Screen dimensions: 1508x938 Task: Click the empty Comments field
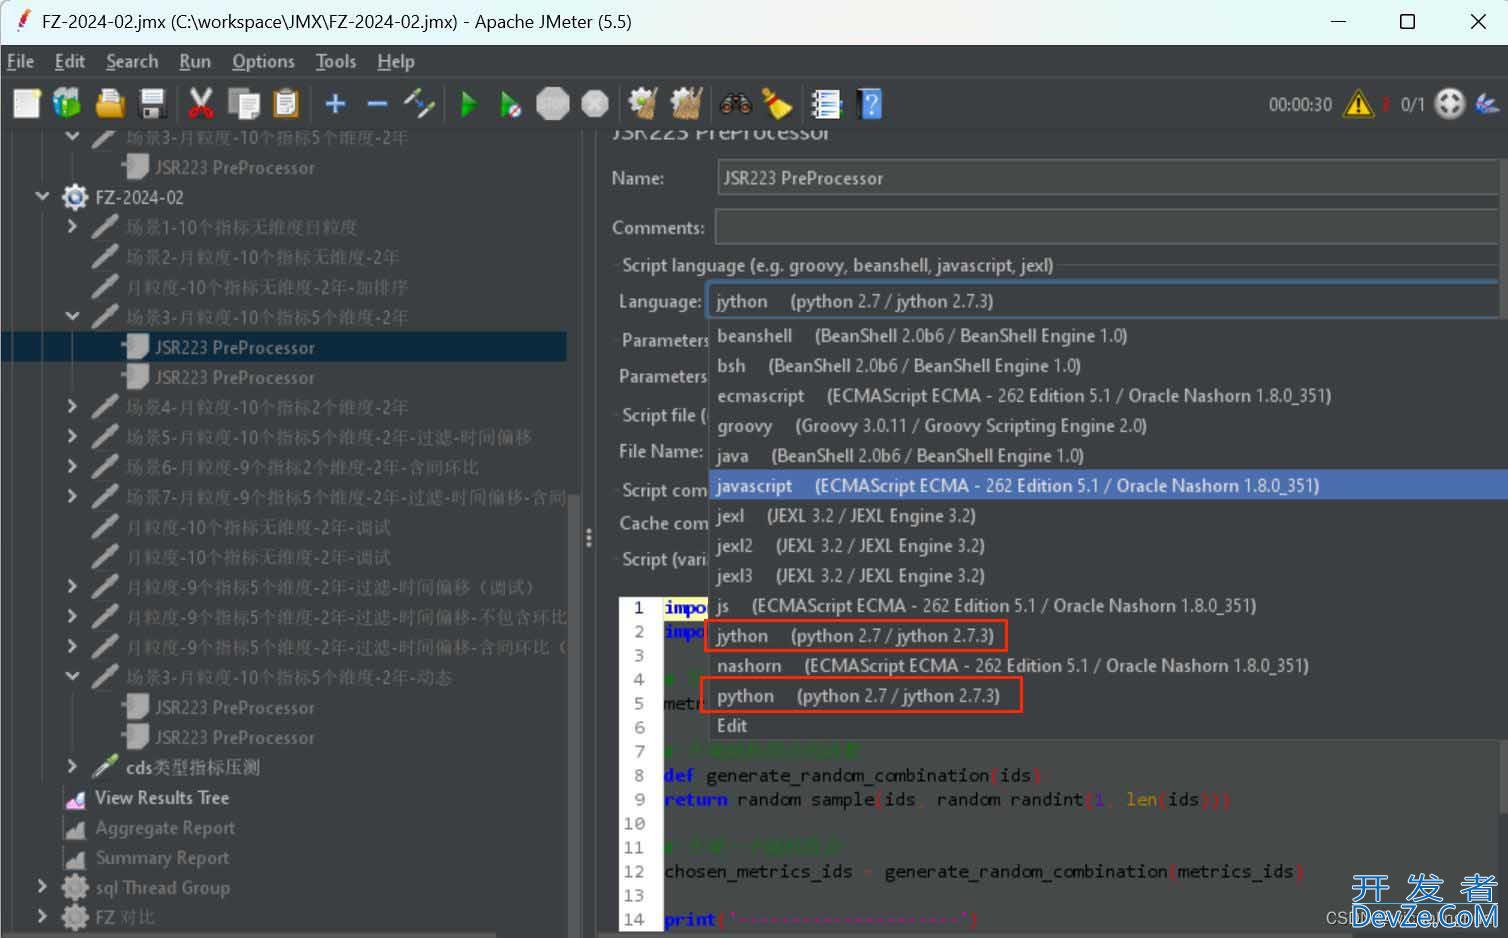(x=1109, y=227)
